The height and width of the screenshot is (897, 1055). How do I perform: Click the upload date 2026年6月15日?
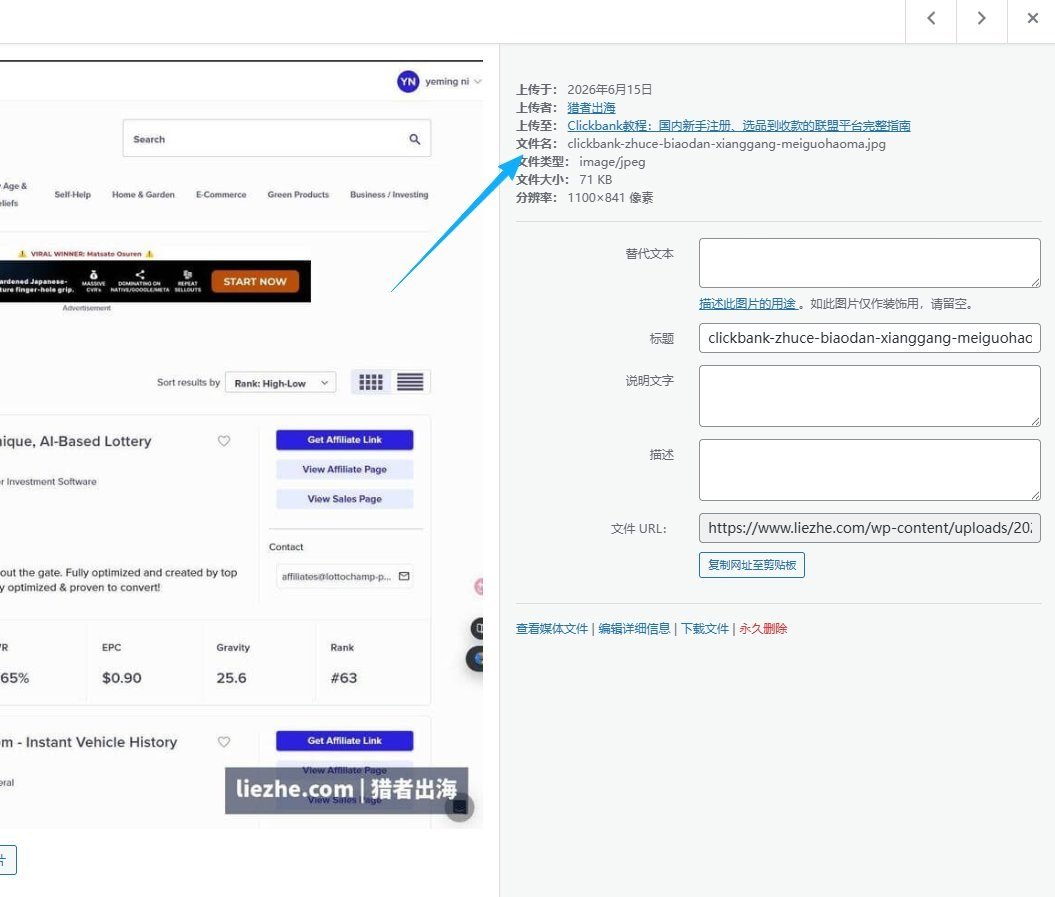(610, 89)
